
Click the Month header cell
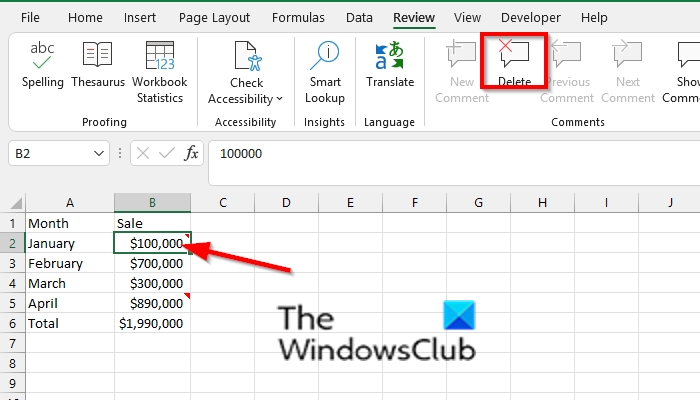(x=70, y=223)
